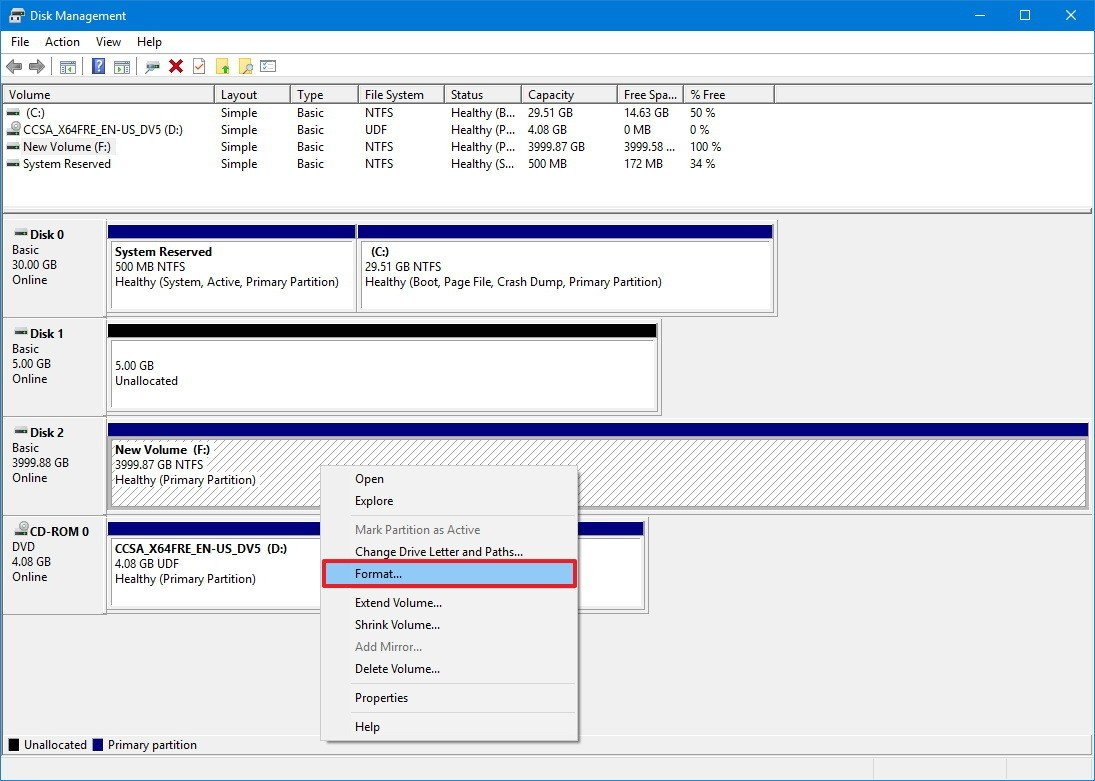Image resolution: width=1095 pixels, height=781 pixels.
Task: Sort by the Layout column header
Action: pos(252,94)
